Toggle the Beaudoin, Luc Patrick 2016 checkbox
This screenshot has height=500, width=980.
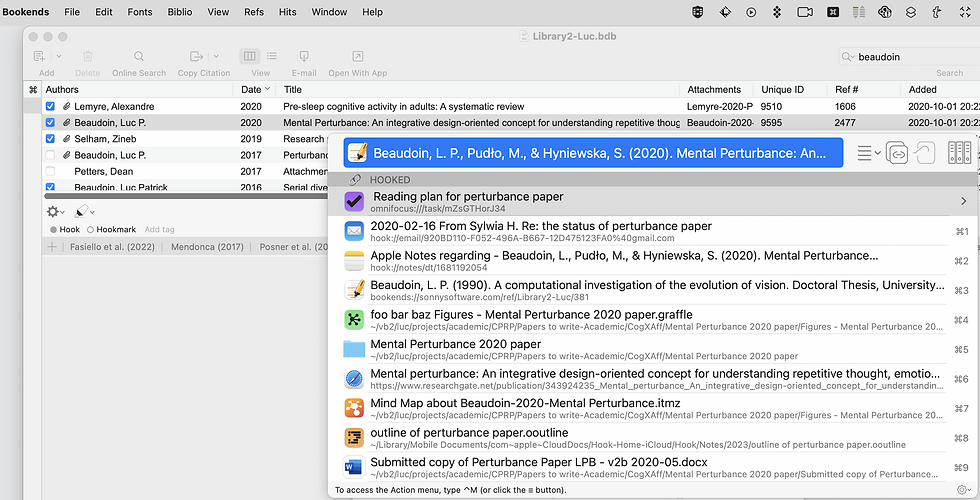[x=50, y=187]
